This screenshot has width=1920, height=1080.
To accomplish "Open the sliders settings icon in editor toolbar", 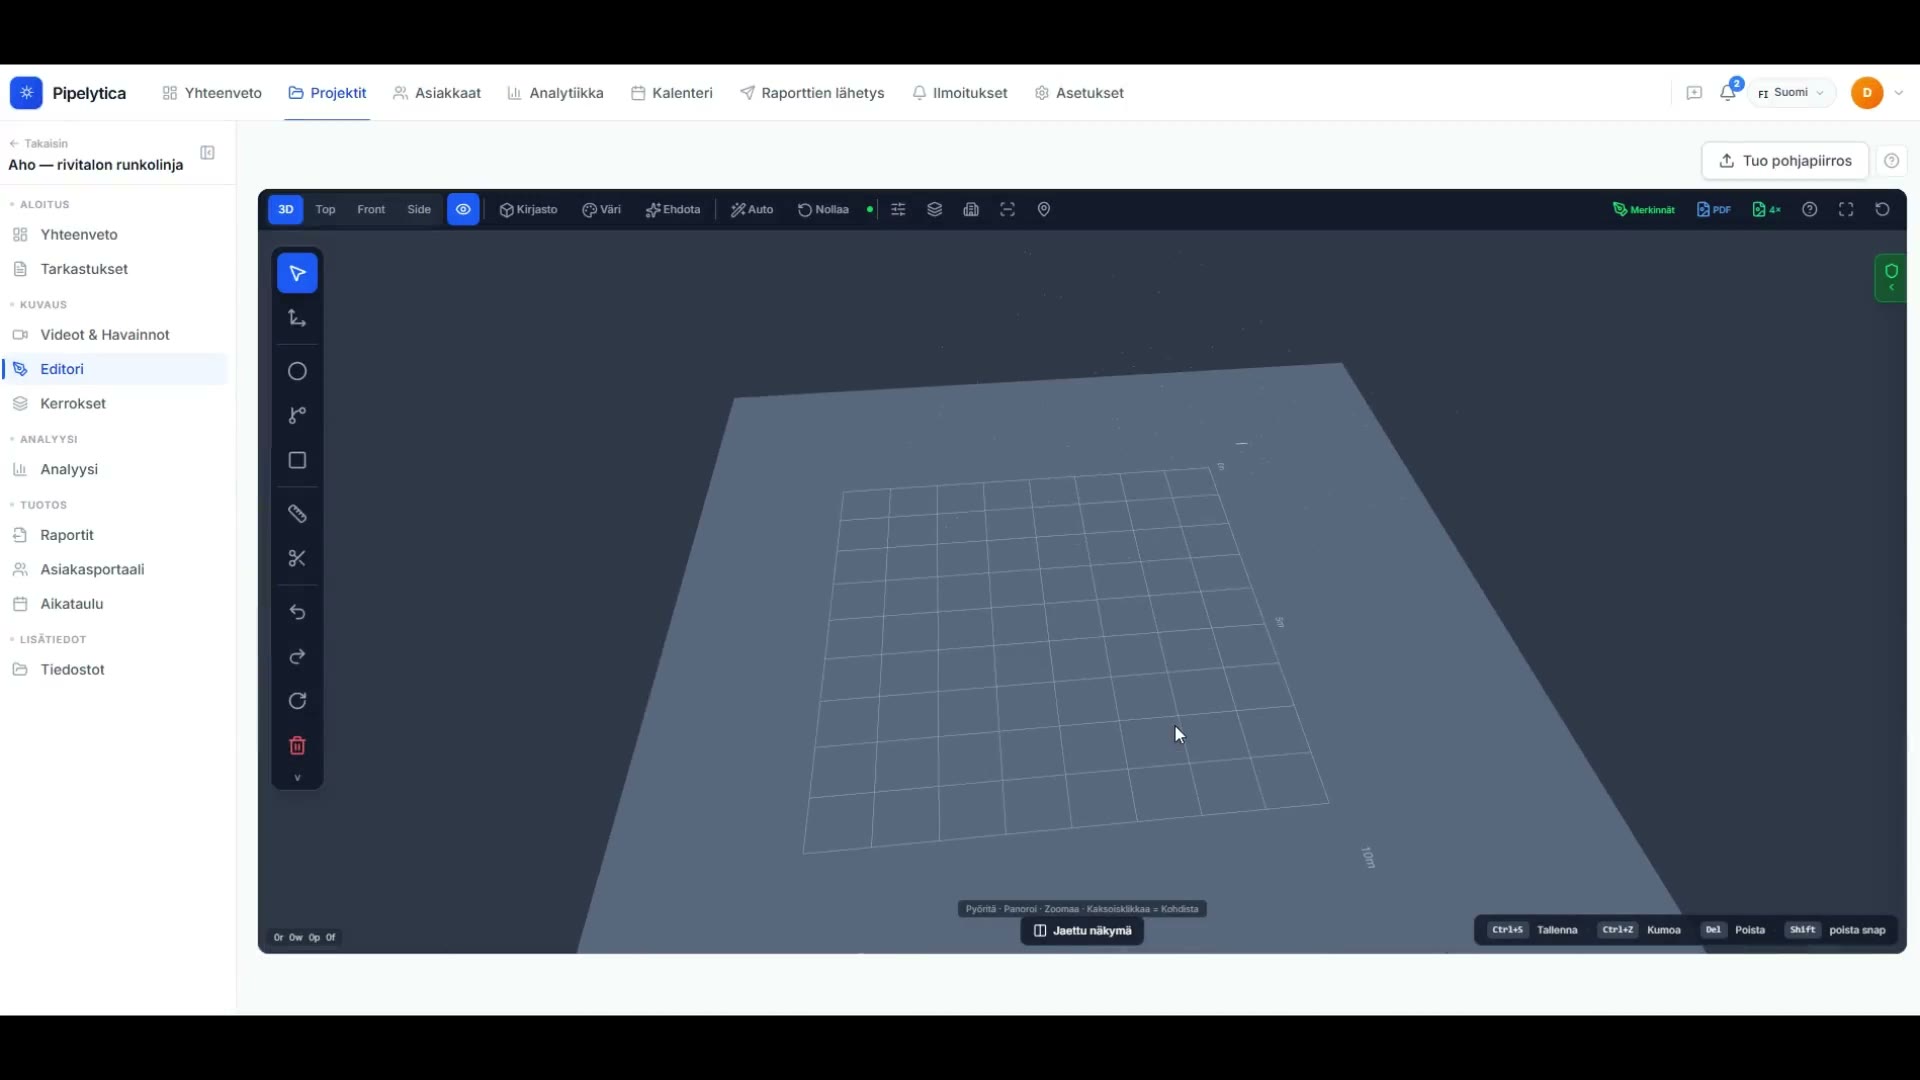I will click(899, 210).
